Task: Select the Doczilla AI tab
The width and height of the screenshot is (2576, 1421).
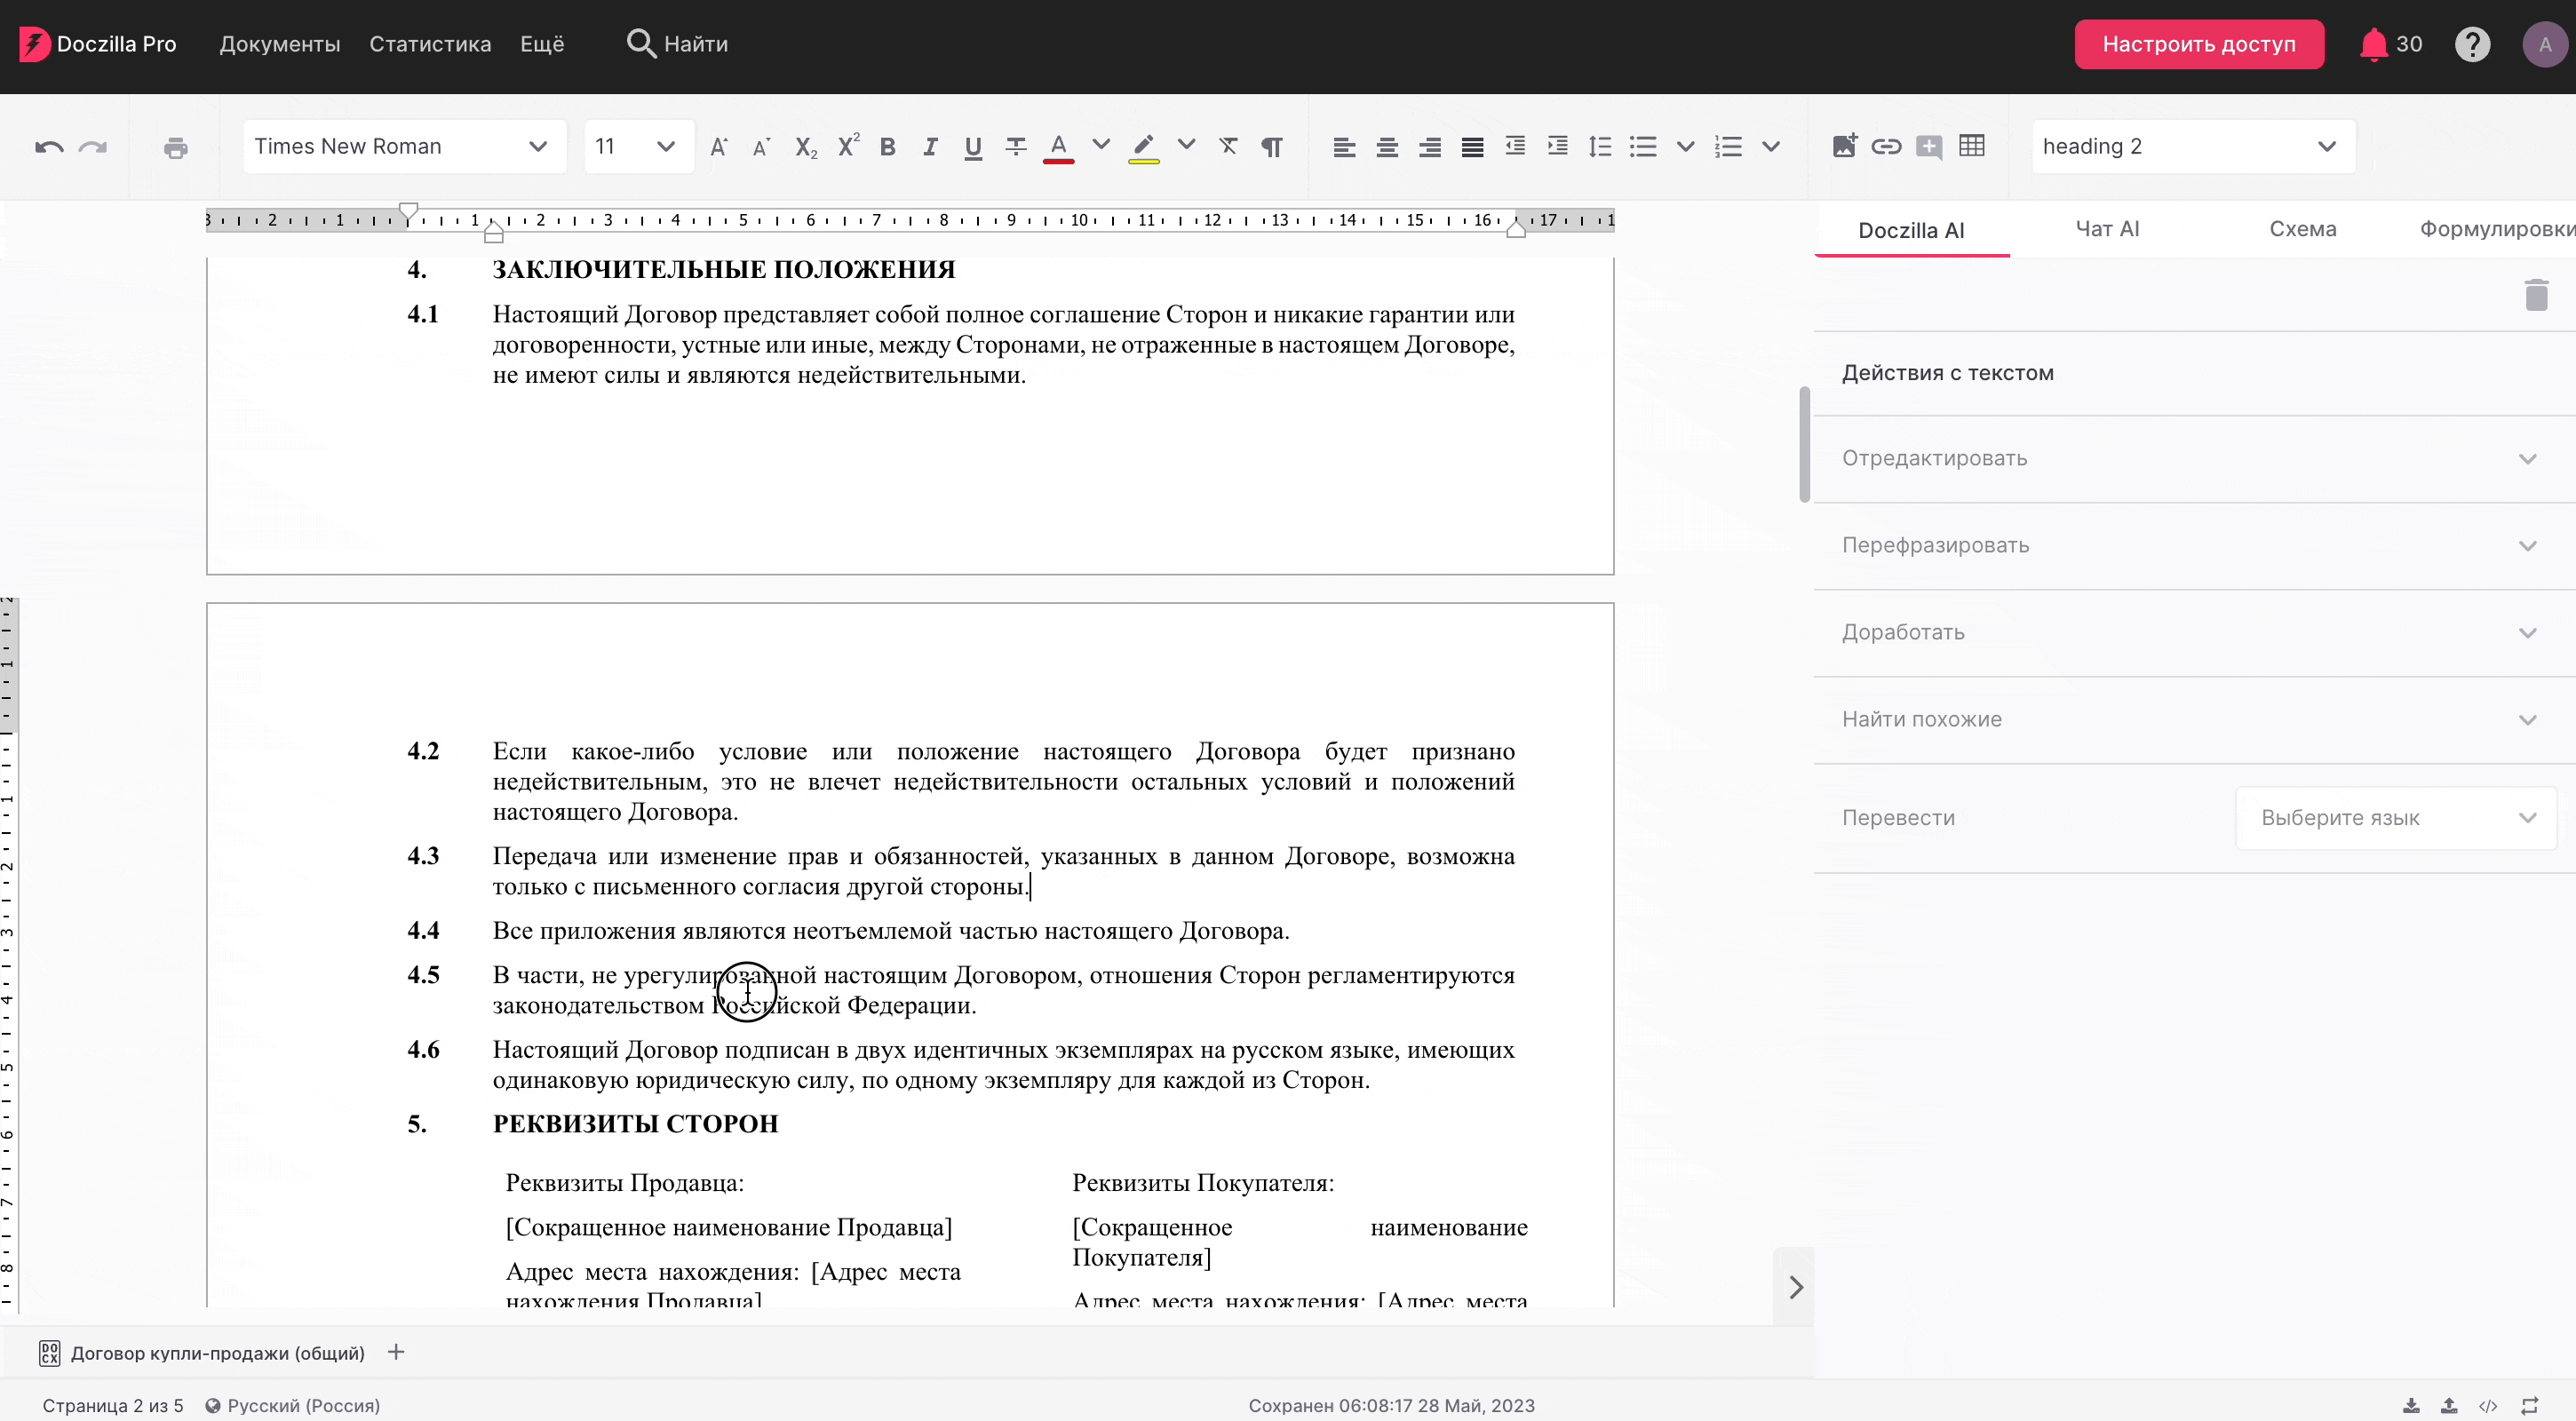Action: [1911, 230]
